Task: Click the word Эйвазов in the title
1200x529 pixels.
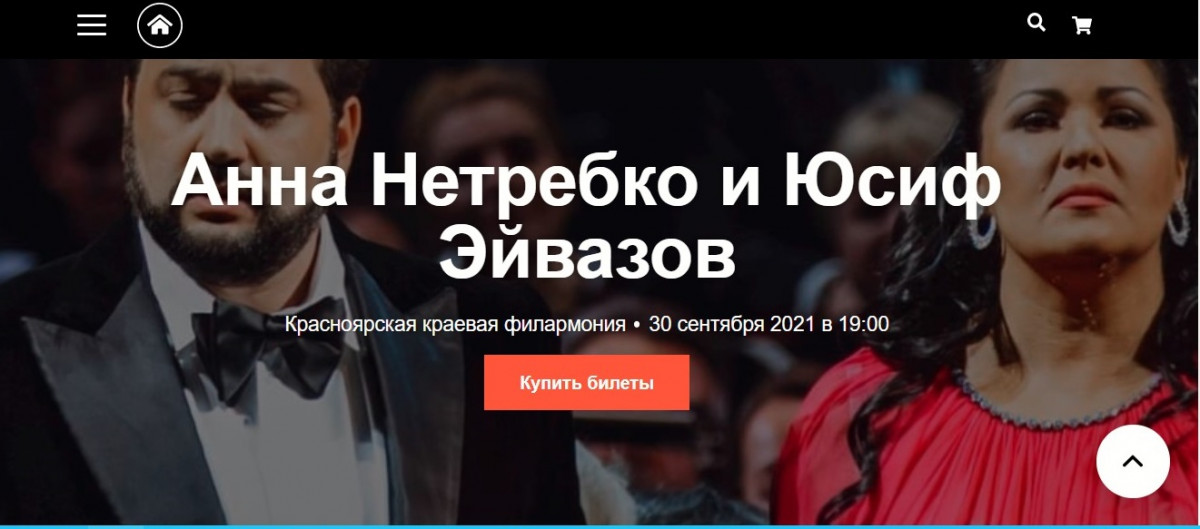Action: pos(587,253)
